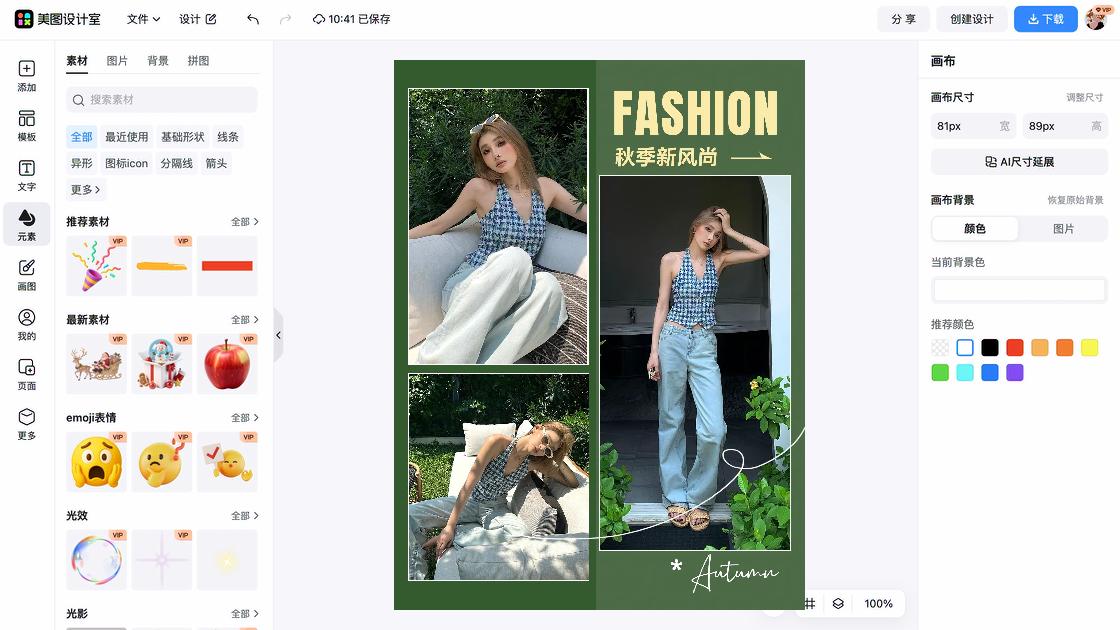1120x630 pixels.
Task: Insert the yellow brush stroke element
Action: tap(161, 266)
